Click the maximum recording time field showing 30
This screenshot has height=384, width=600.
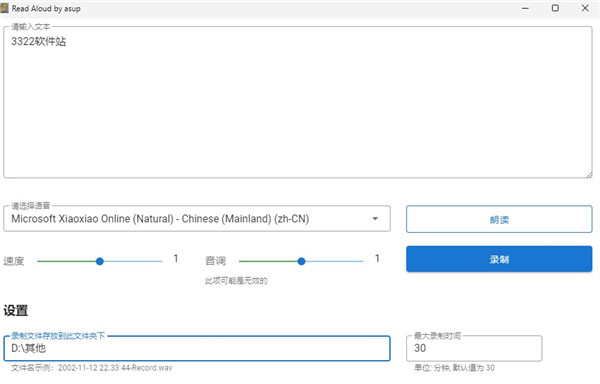click(x=474, y=348)
